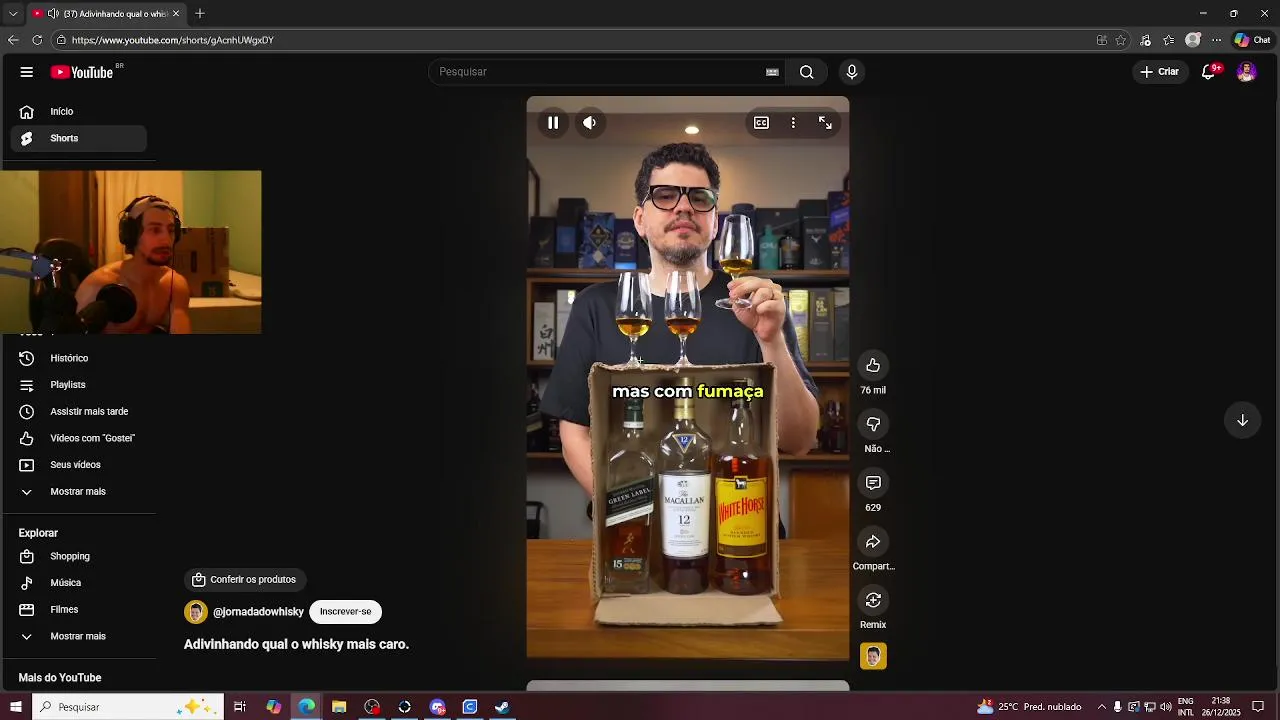Share this Short via Compartilhar
1280x720 pixels.
click(x=873, y=541)
